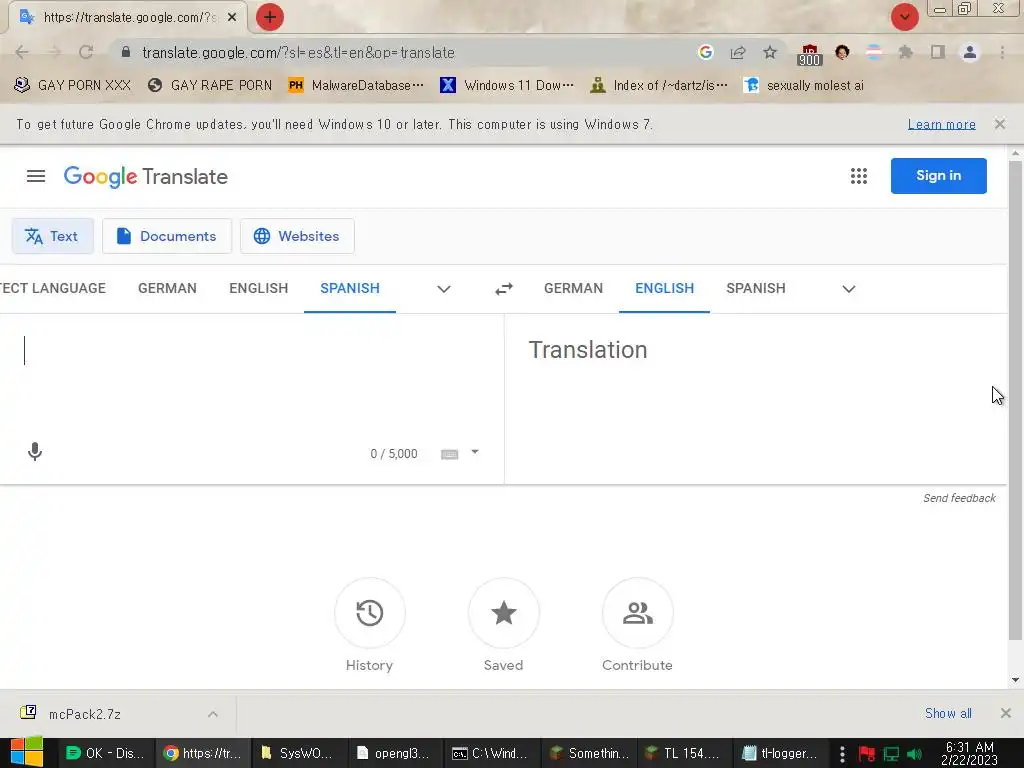1024x768 pixels.
Task: Toggle the Chrome side panel
Action: pos(938,52)
